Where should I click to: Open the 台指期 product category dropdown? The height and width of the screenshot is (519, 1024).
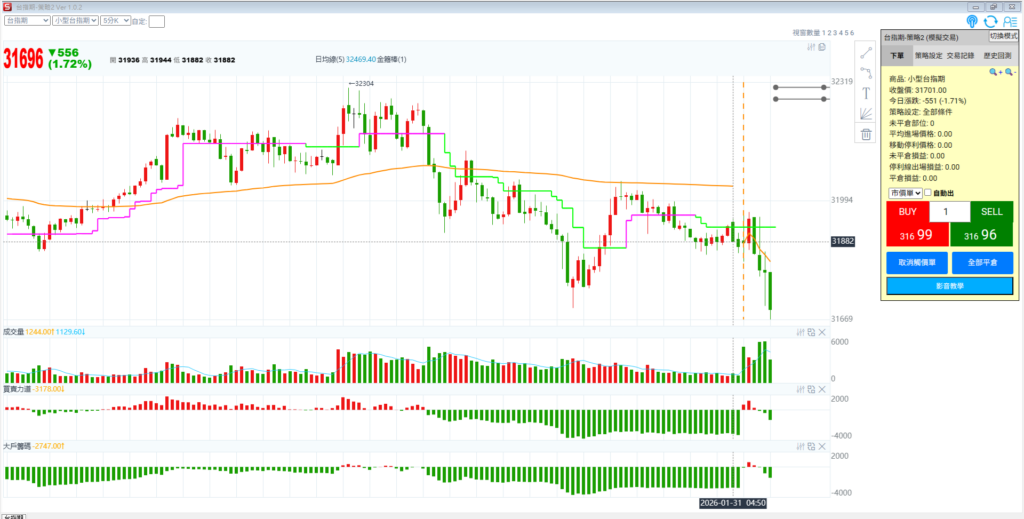coord(26,20)
